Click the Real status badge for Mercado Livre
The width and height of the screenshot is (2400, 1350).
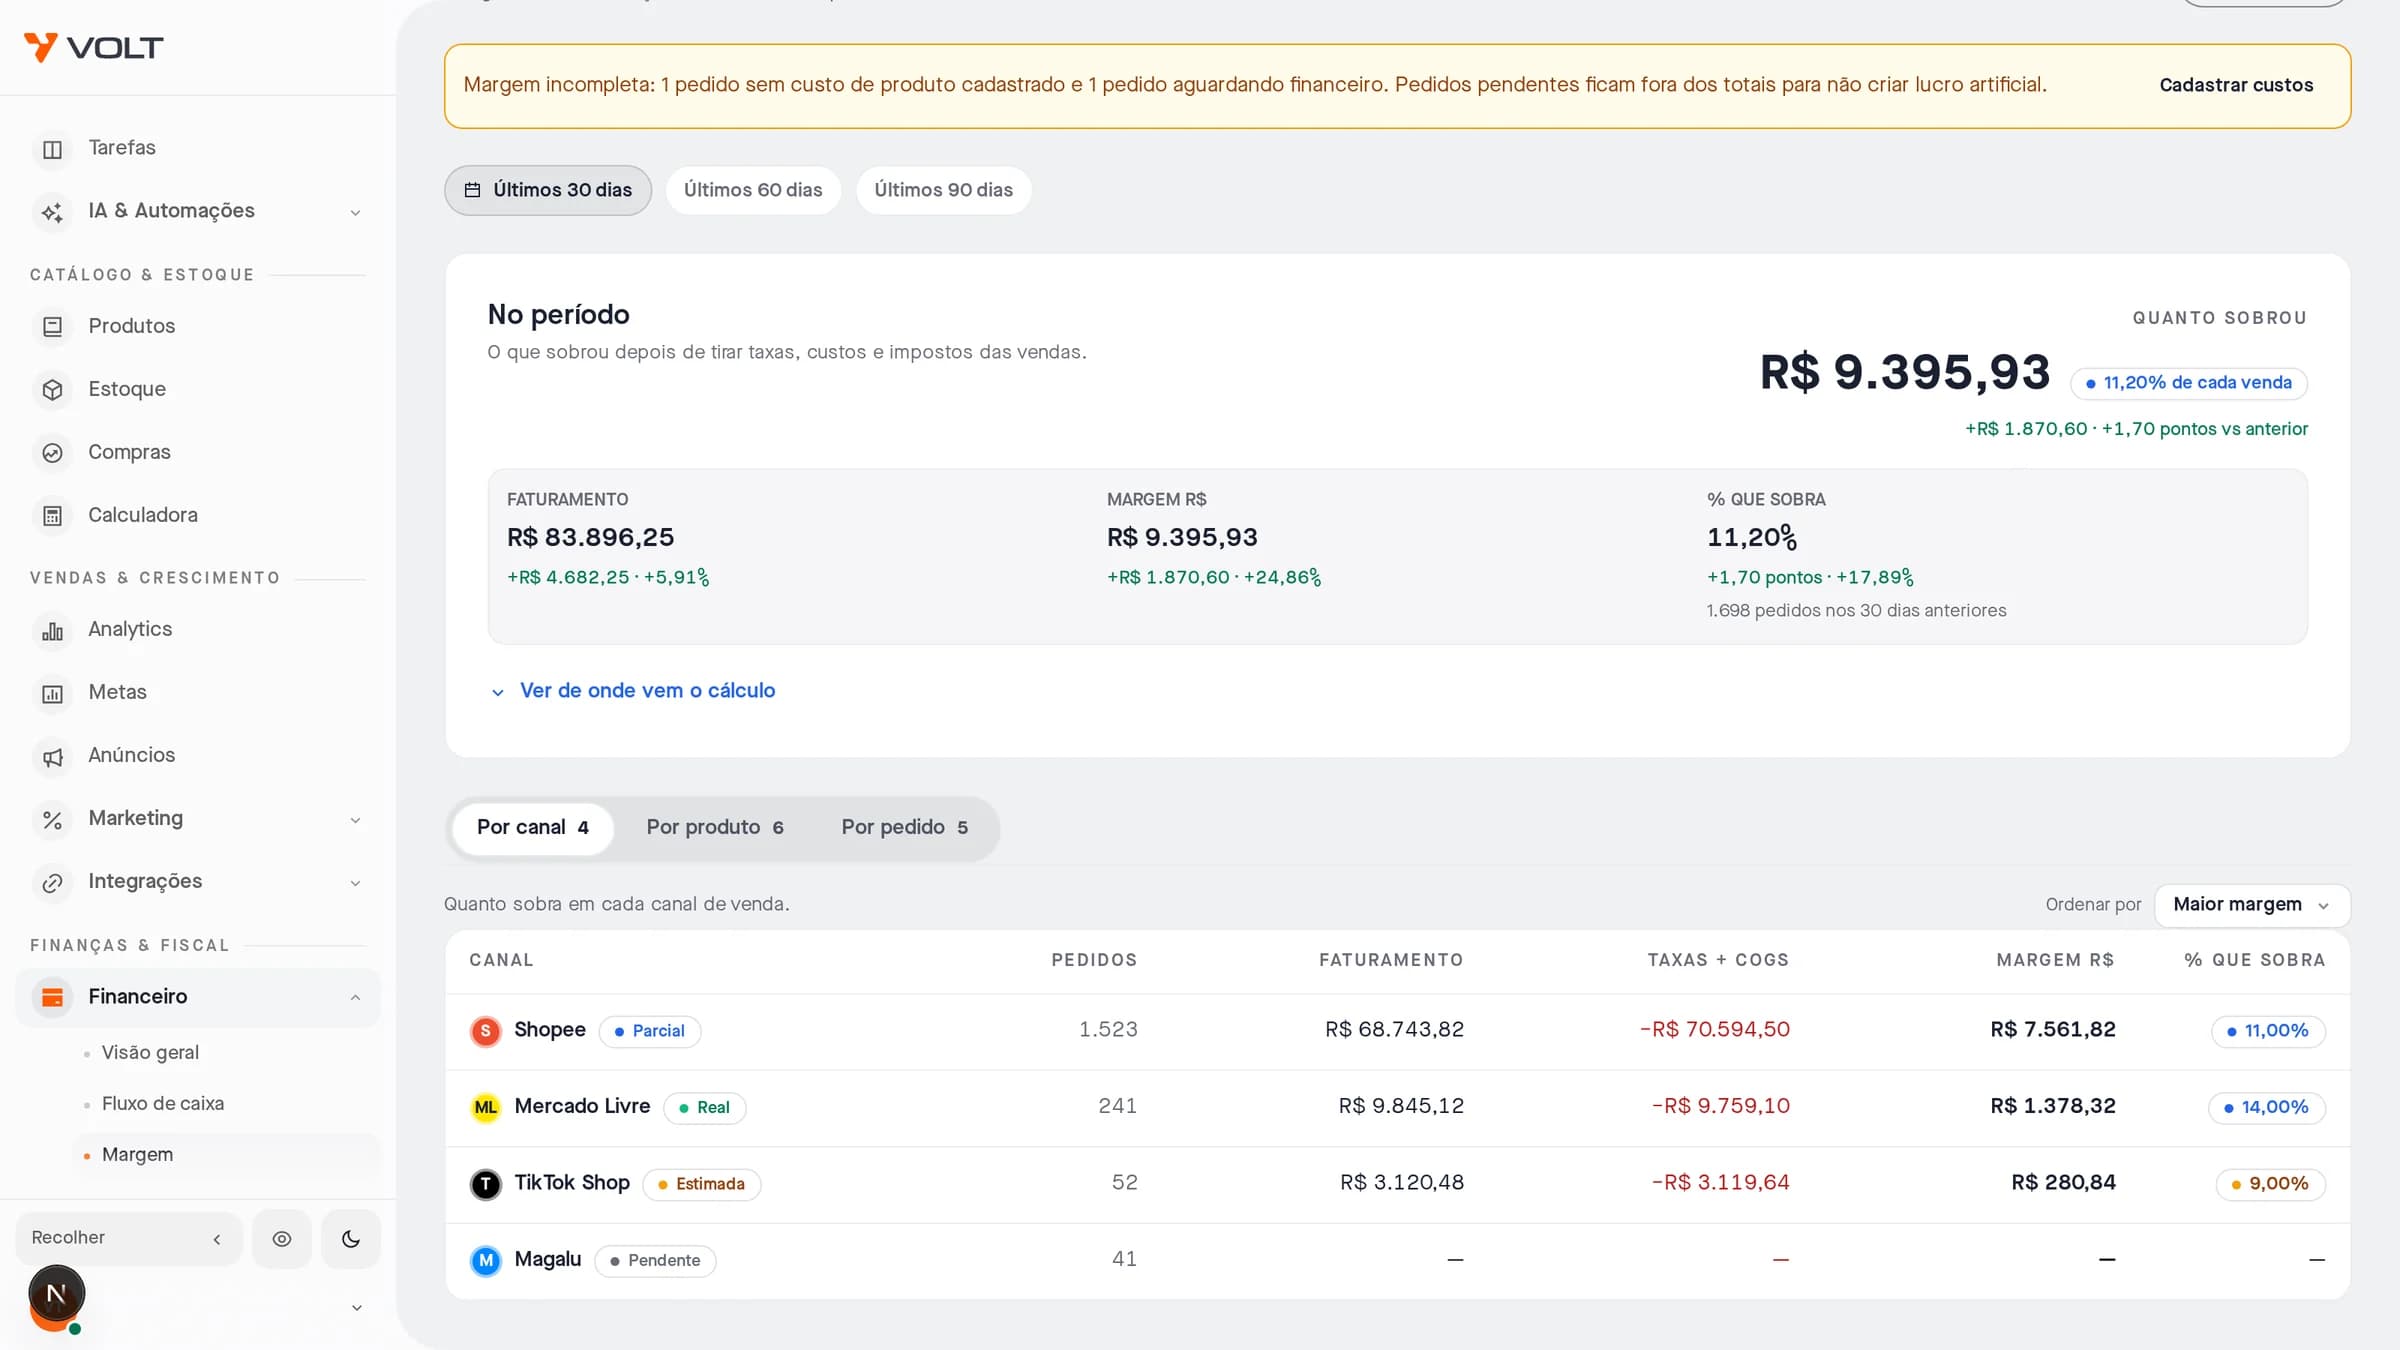pos(705,1107)
